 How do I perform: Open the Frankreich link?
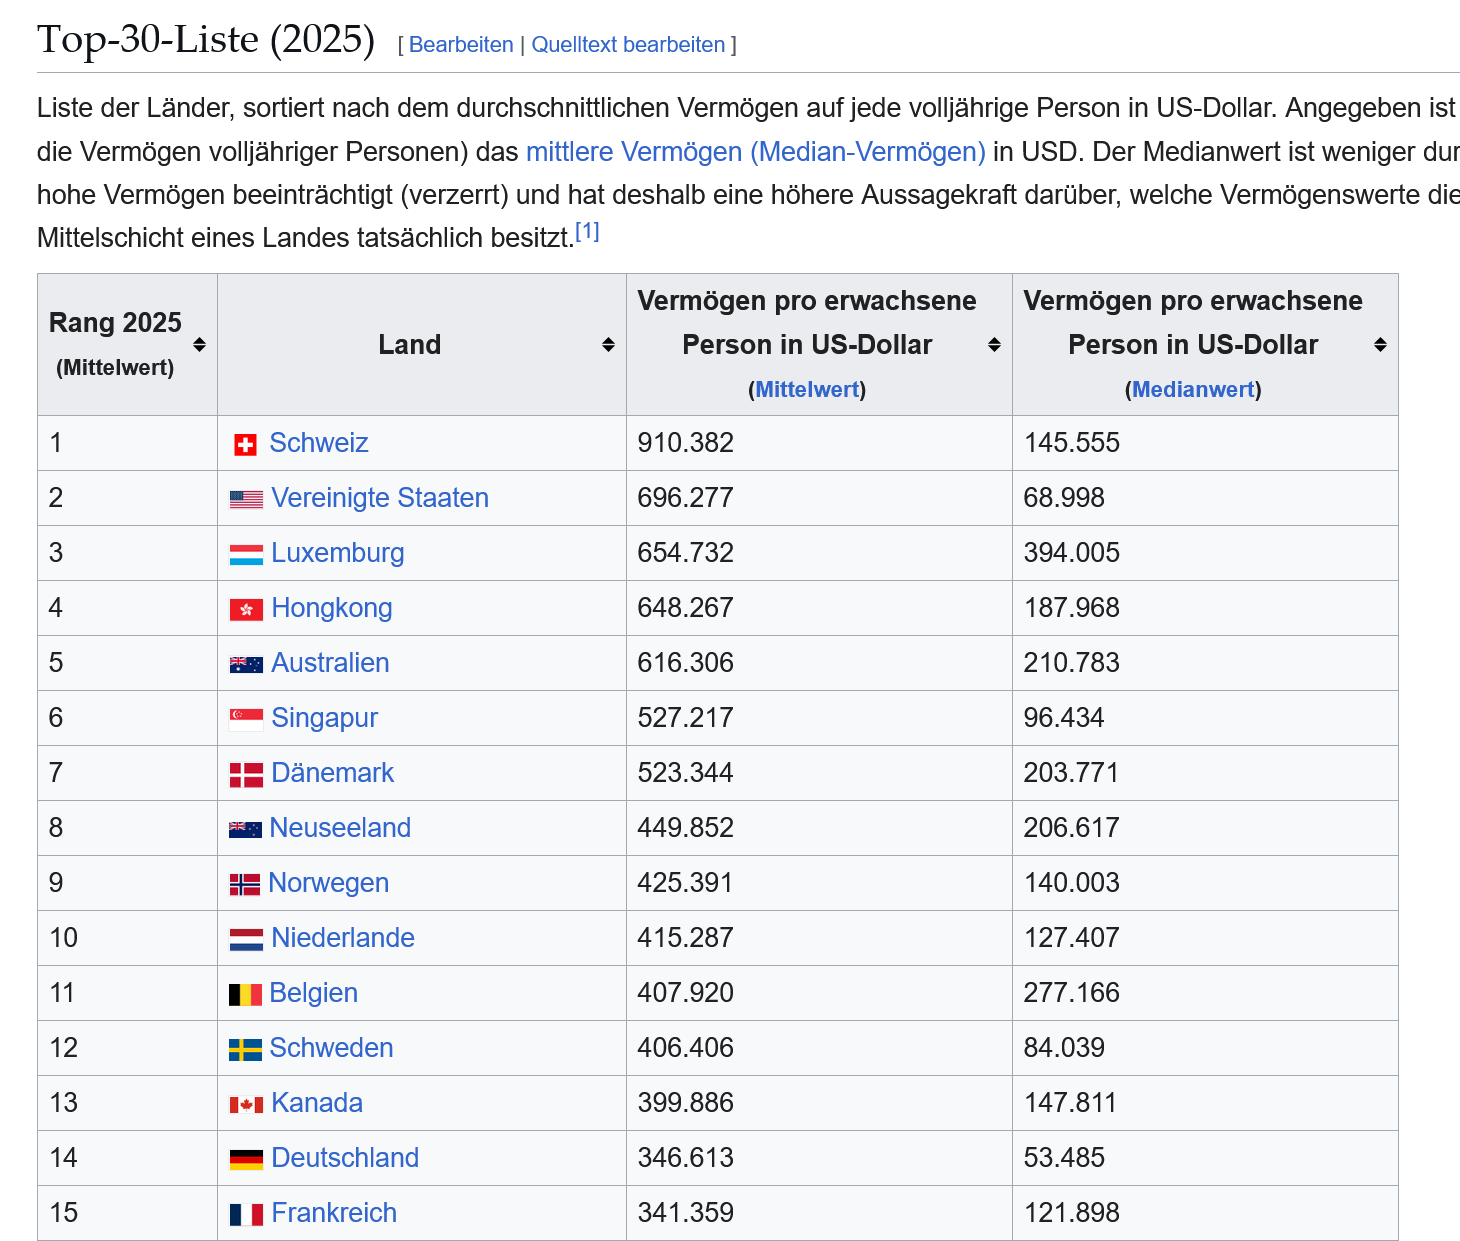click(x=334, y=1213)
